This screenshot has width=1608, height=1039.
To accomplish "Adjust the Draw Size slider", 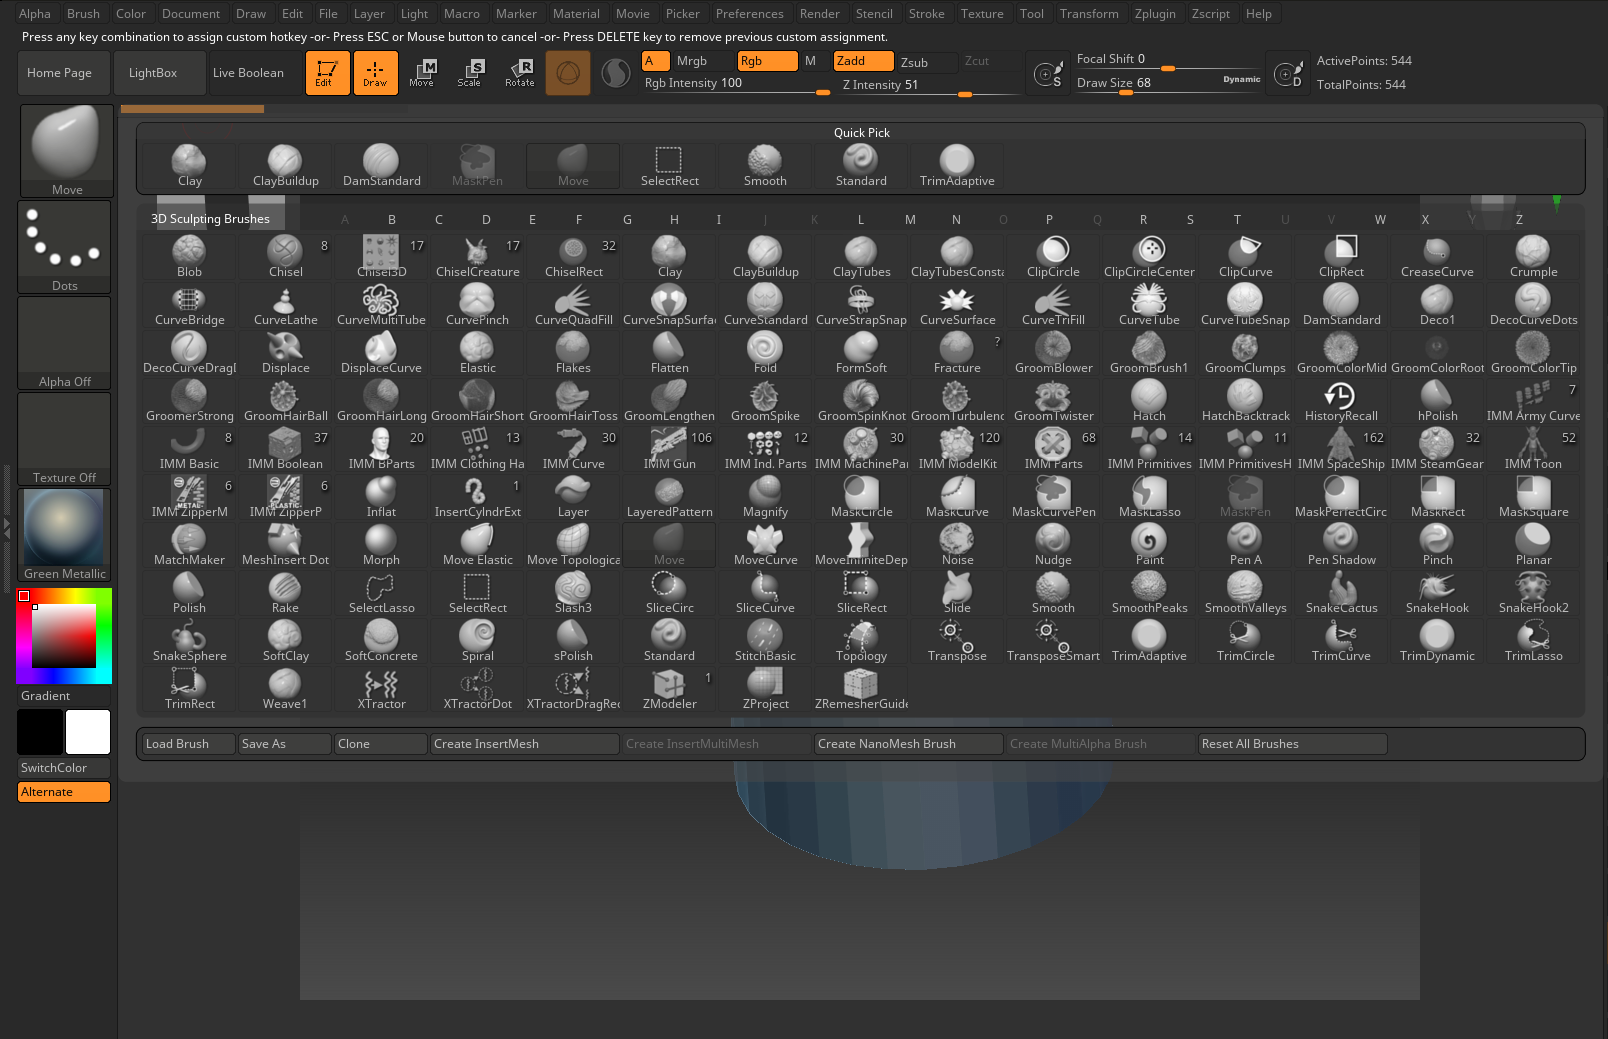I will pos(1168,83).
